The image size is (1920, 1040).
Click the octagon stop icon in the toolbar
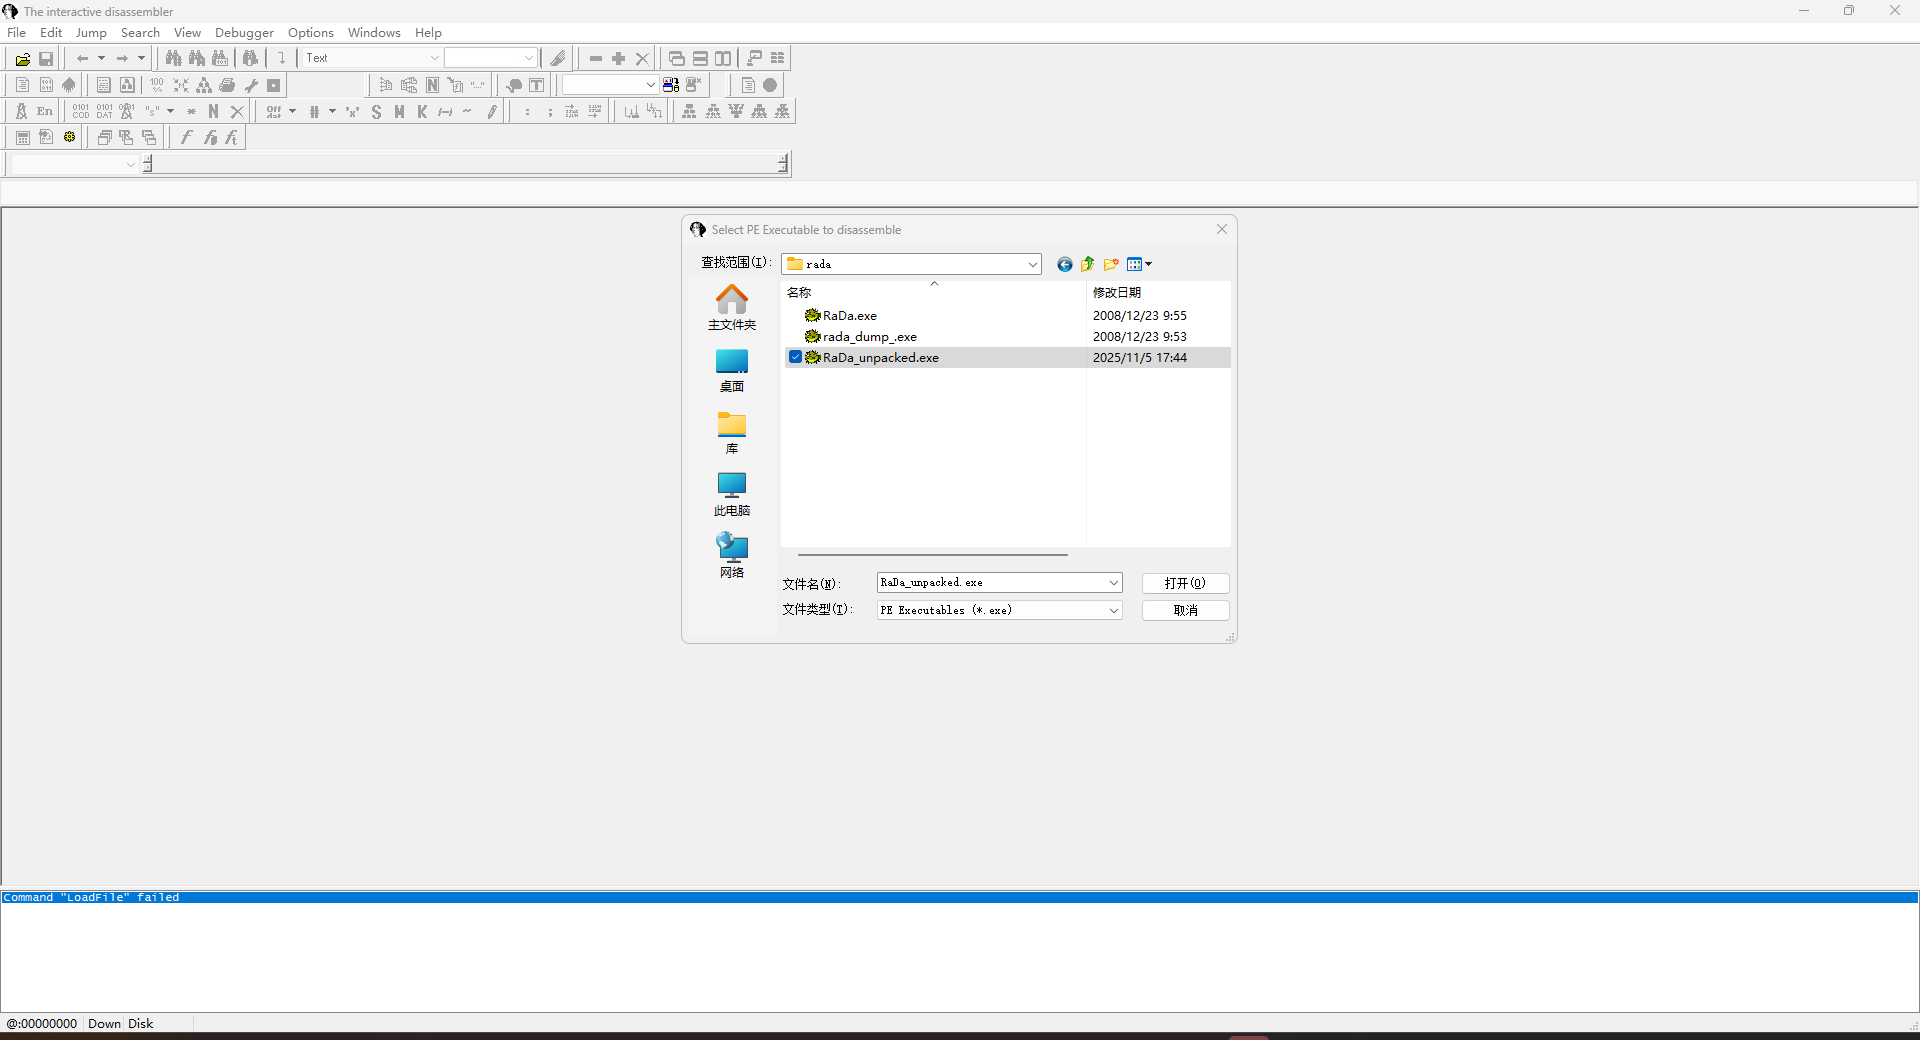[x=770, y=86]
